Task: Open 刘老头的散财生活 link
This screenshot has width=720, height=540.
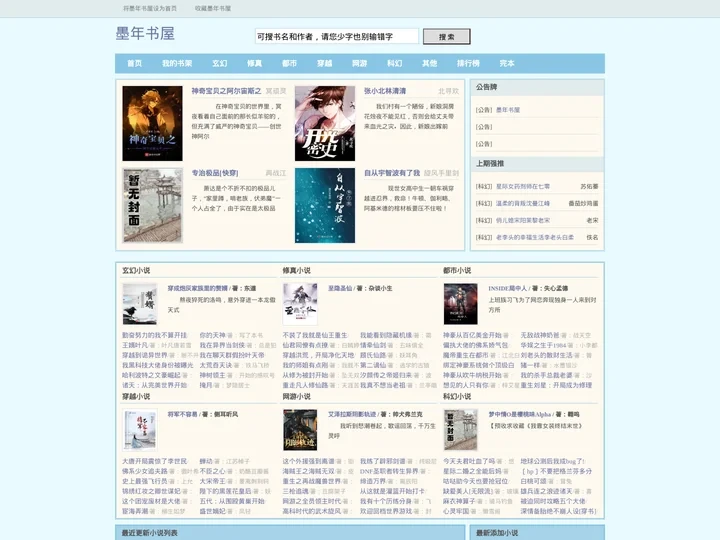Action: (x=546, y=355)
